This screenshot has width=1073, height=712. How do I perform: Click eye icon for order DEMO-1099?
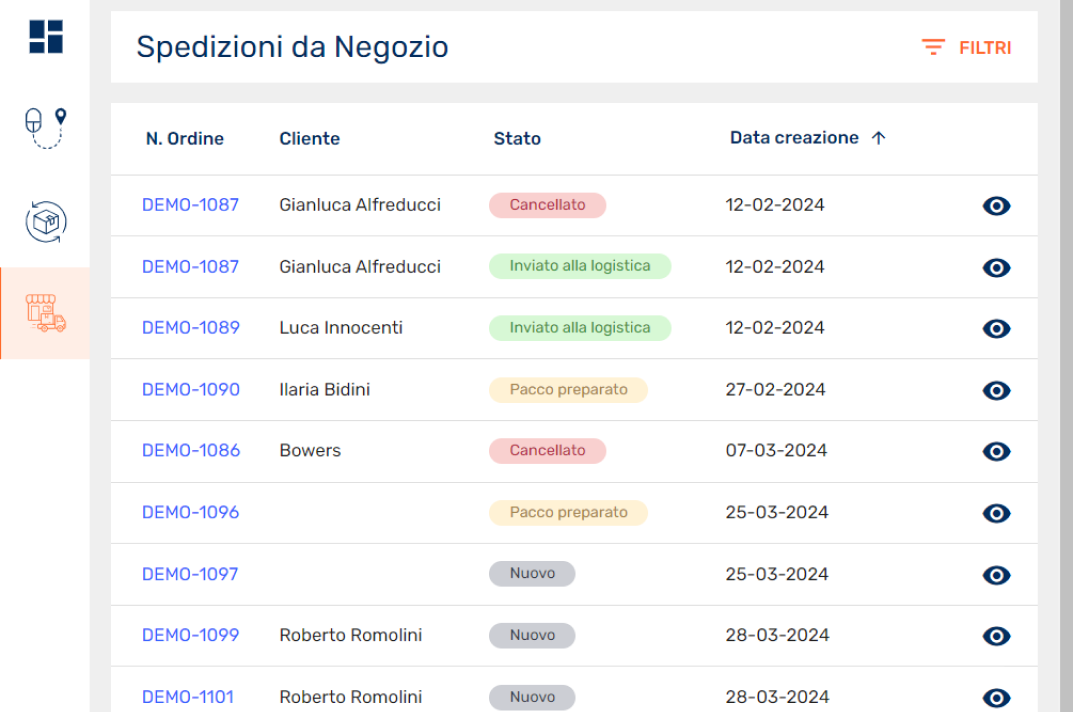point(996,636)
